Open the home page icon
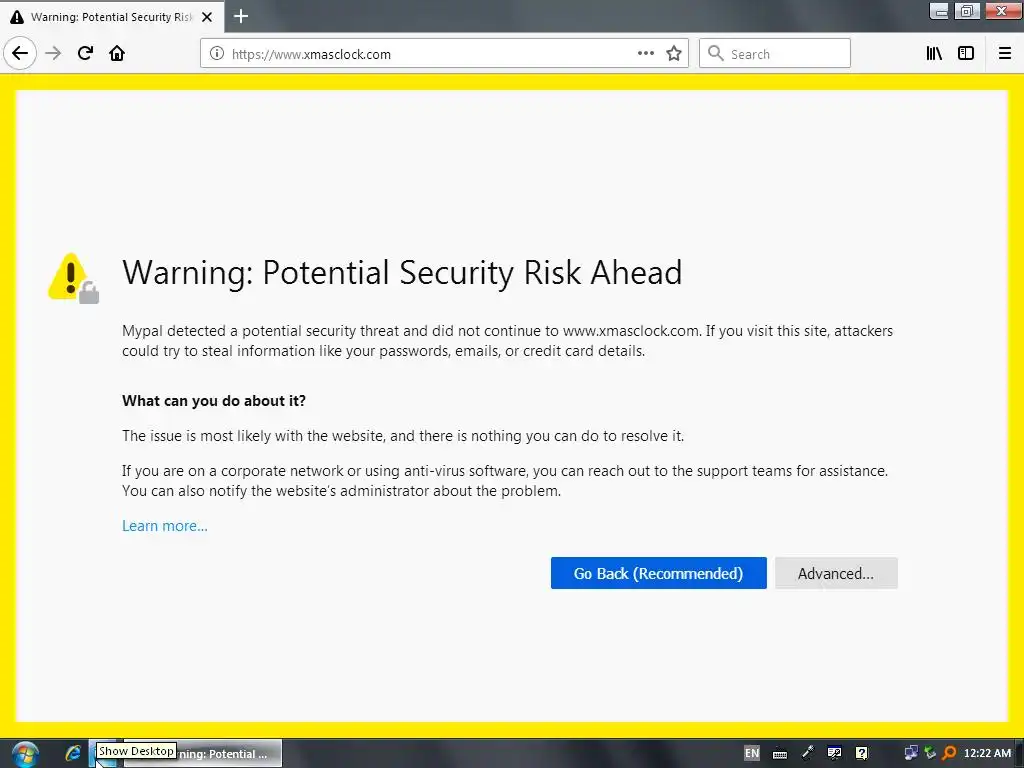This screenshot has height=768, width=1024. (117, 54)
